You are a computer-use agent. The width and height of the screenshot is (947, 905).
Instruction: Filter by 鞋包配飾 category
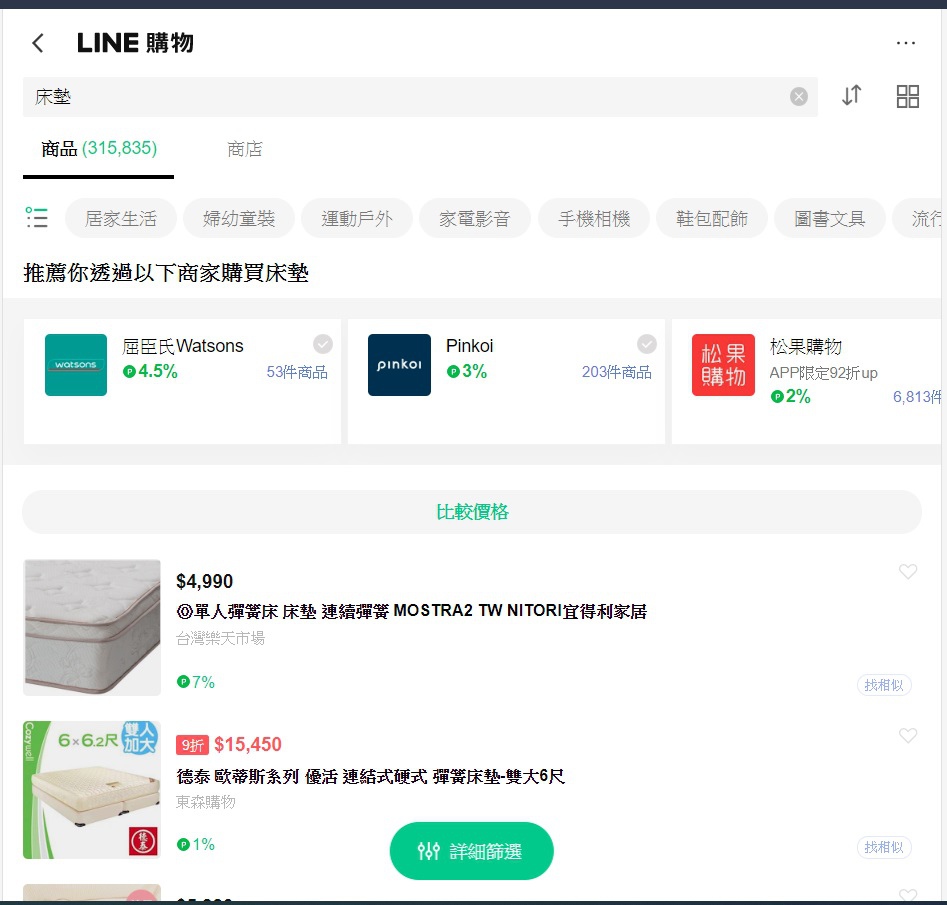pos(711,218)
